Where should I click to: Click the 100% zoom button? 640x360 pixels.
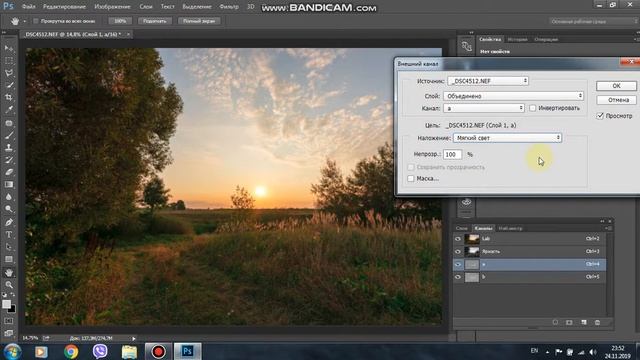click(120, 21)
